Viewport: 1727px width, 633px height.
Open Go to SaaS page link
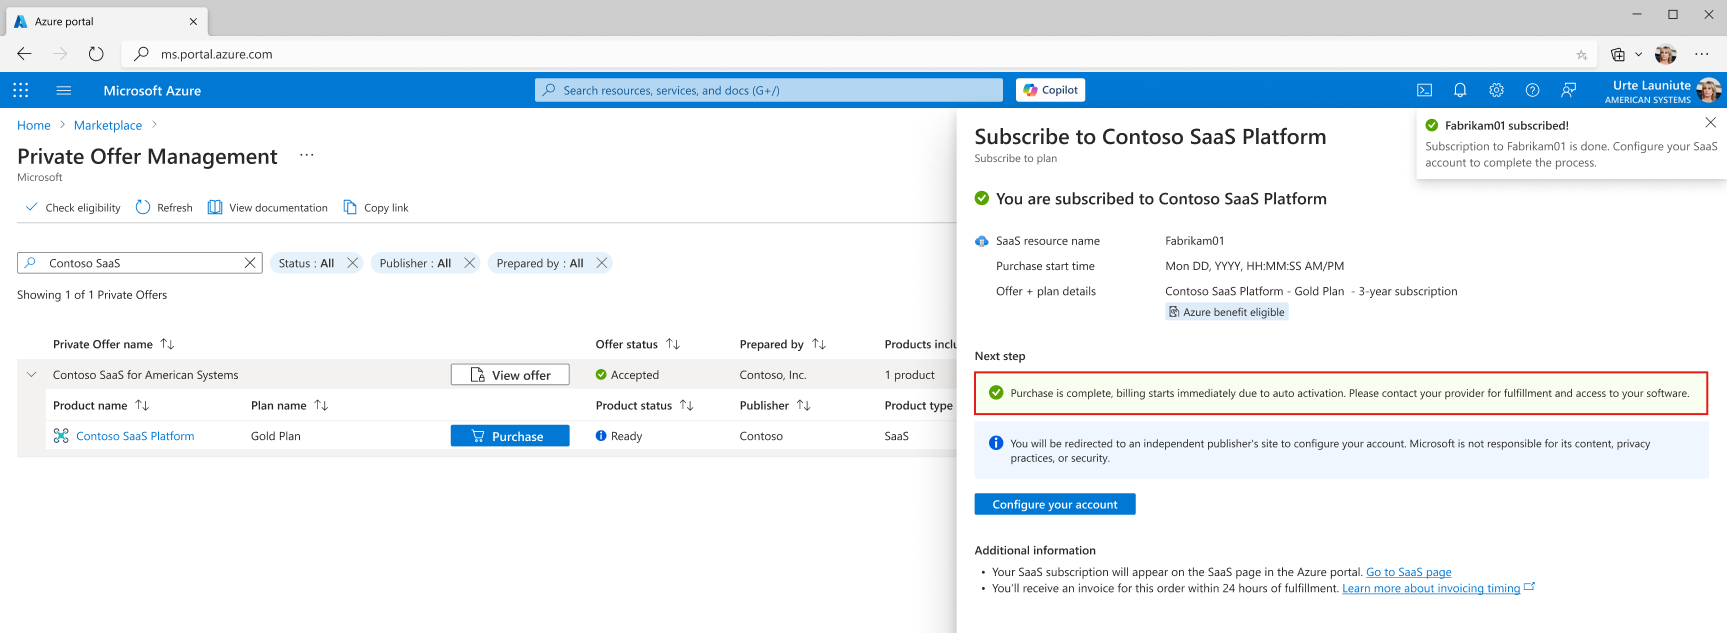pos(1408,572)
